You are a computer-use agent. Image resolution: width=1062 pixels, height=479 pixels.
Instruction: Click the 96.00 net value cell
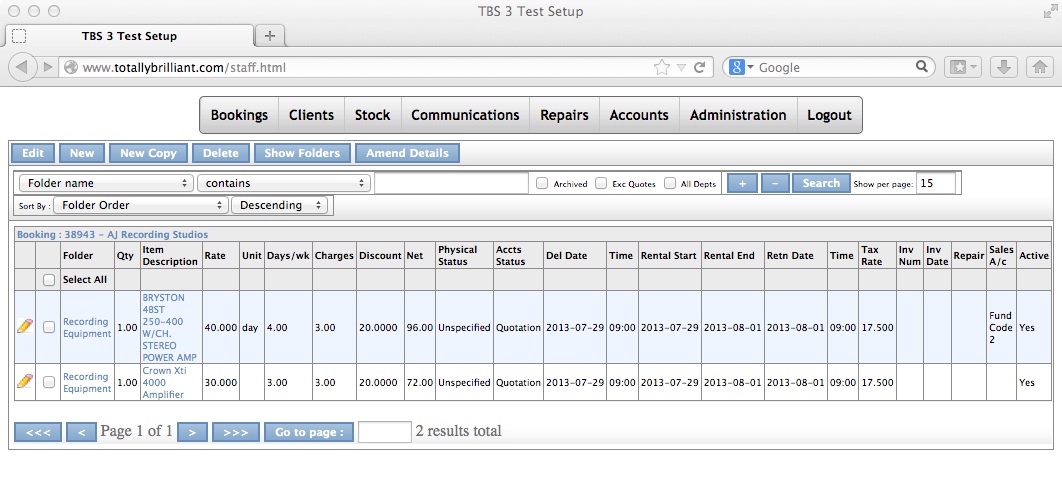tap(420, 327)
